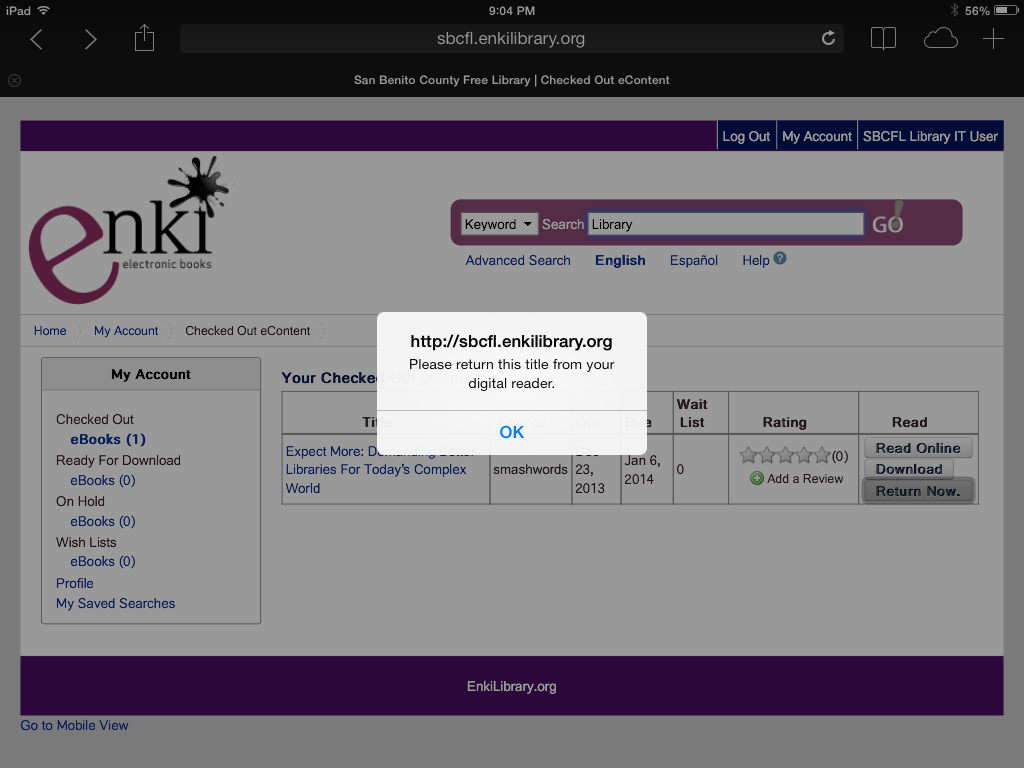Click the Read Online button
This screenshot has width=1024, height=768.
tap(918, 448)
